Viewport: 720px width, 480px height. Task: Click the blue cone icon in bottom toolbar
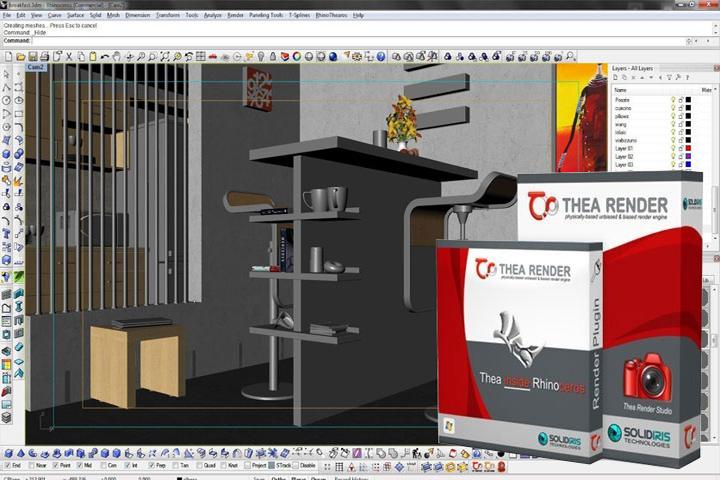(21, 454)
